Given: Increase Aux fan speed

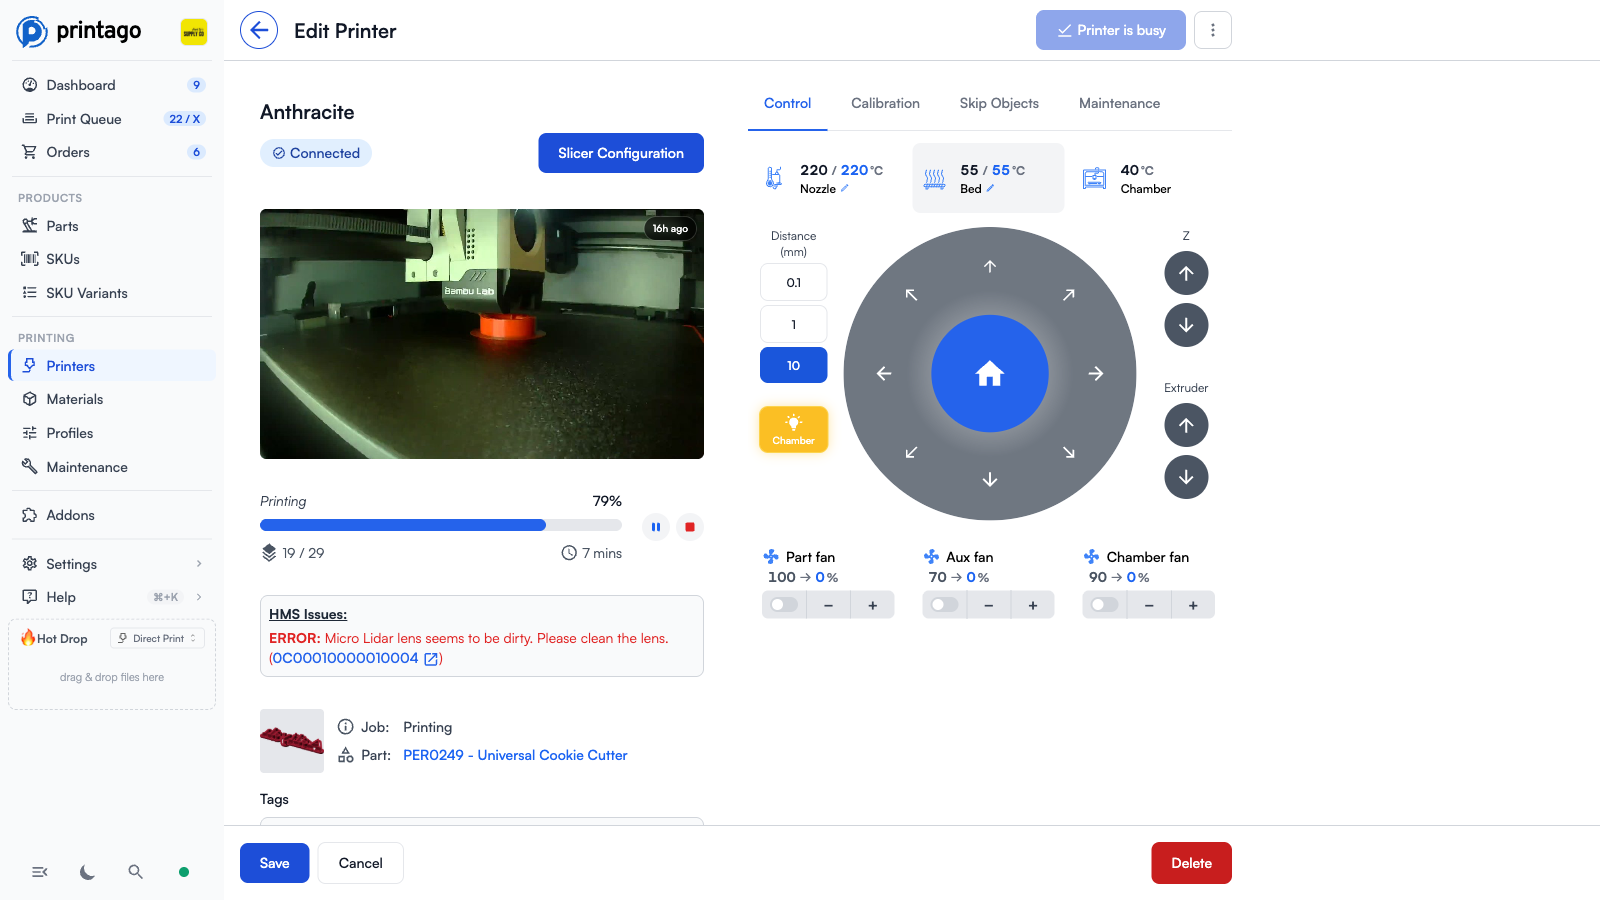Looking at the screenshot, I should point(1032,605).
